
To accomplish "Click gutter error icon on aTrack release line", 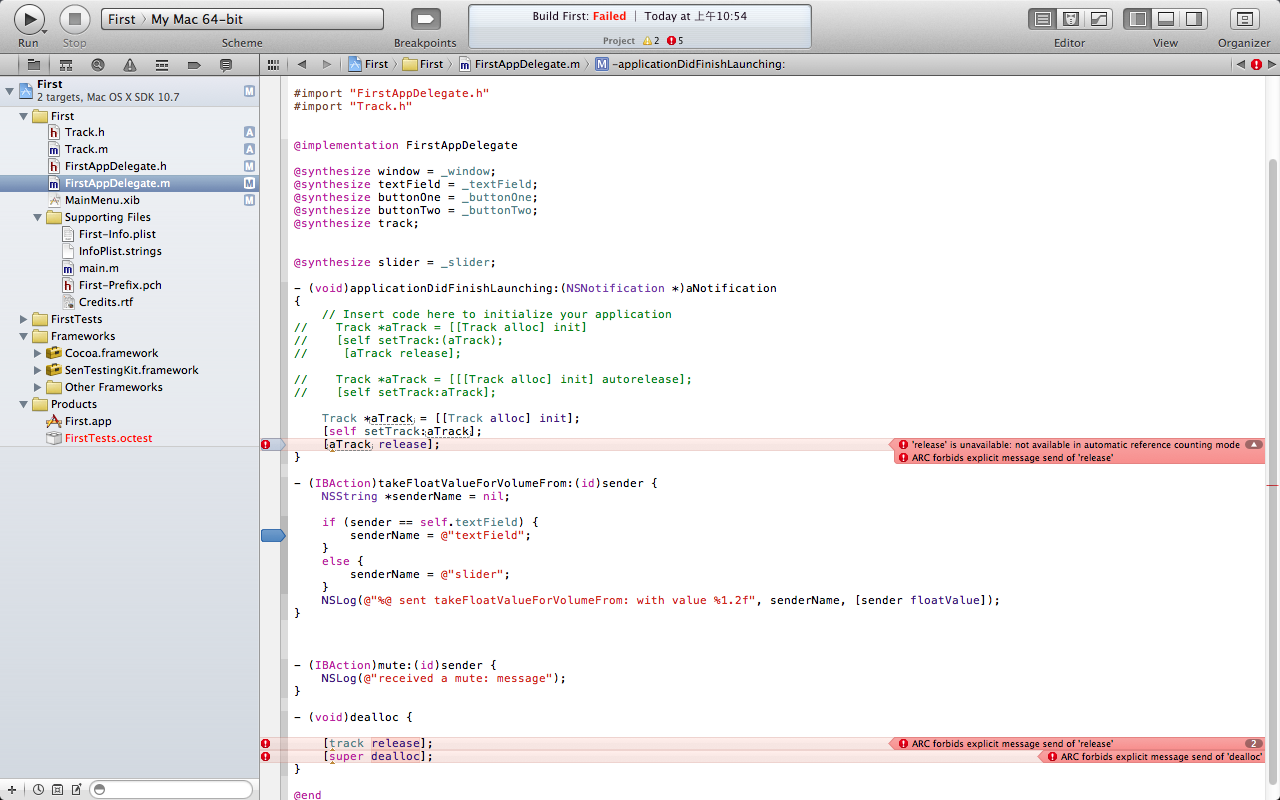I will point(266,444).
